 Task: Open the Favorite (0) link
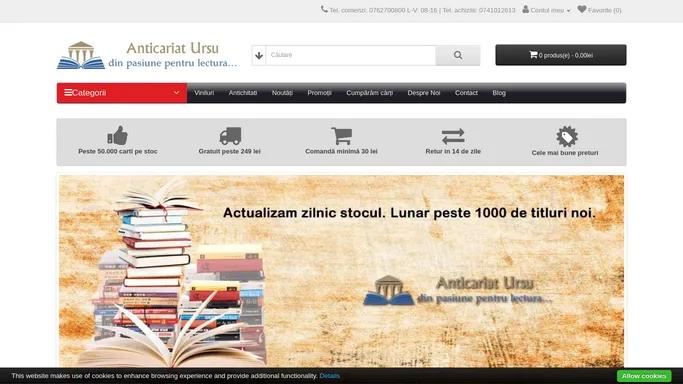[x=599, y=10]
